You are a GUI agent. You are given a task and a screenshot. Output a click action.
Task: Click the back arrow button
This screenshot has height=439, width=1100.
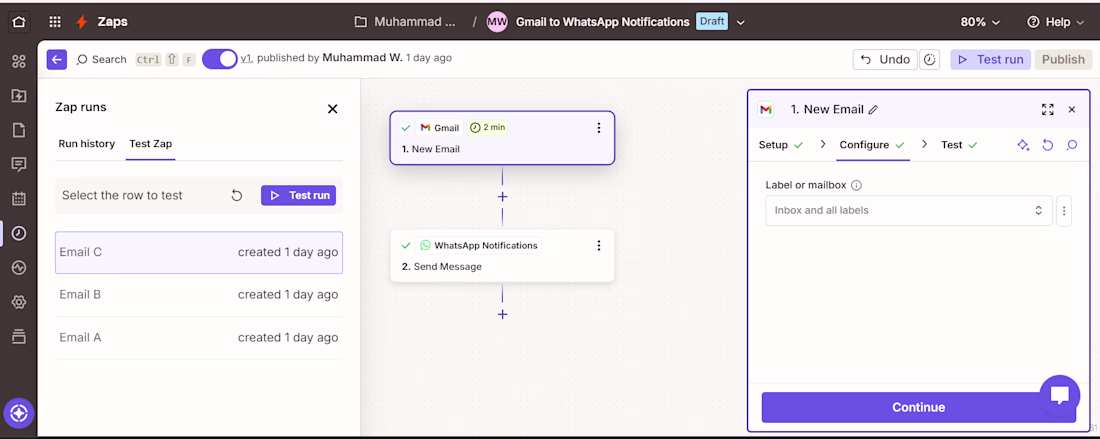[57, 60]
